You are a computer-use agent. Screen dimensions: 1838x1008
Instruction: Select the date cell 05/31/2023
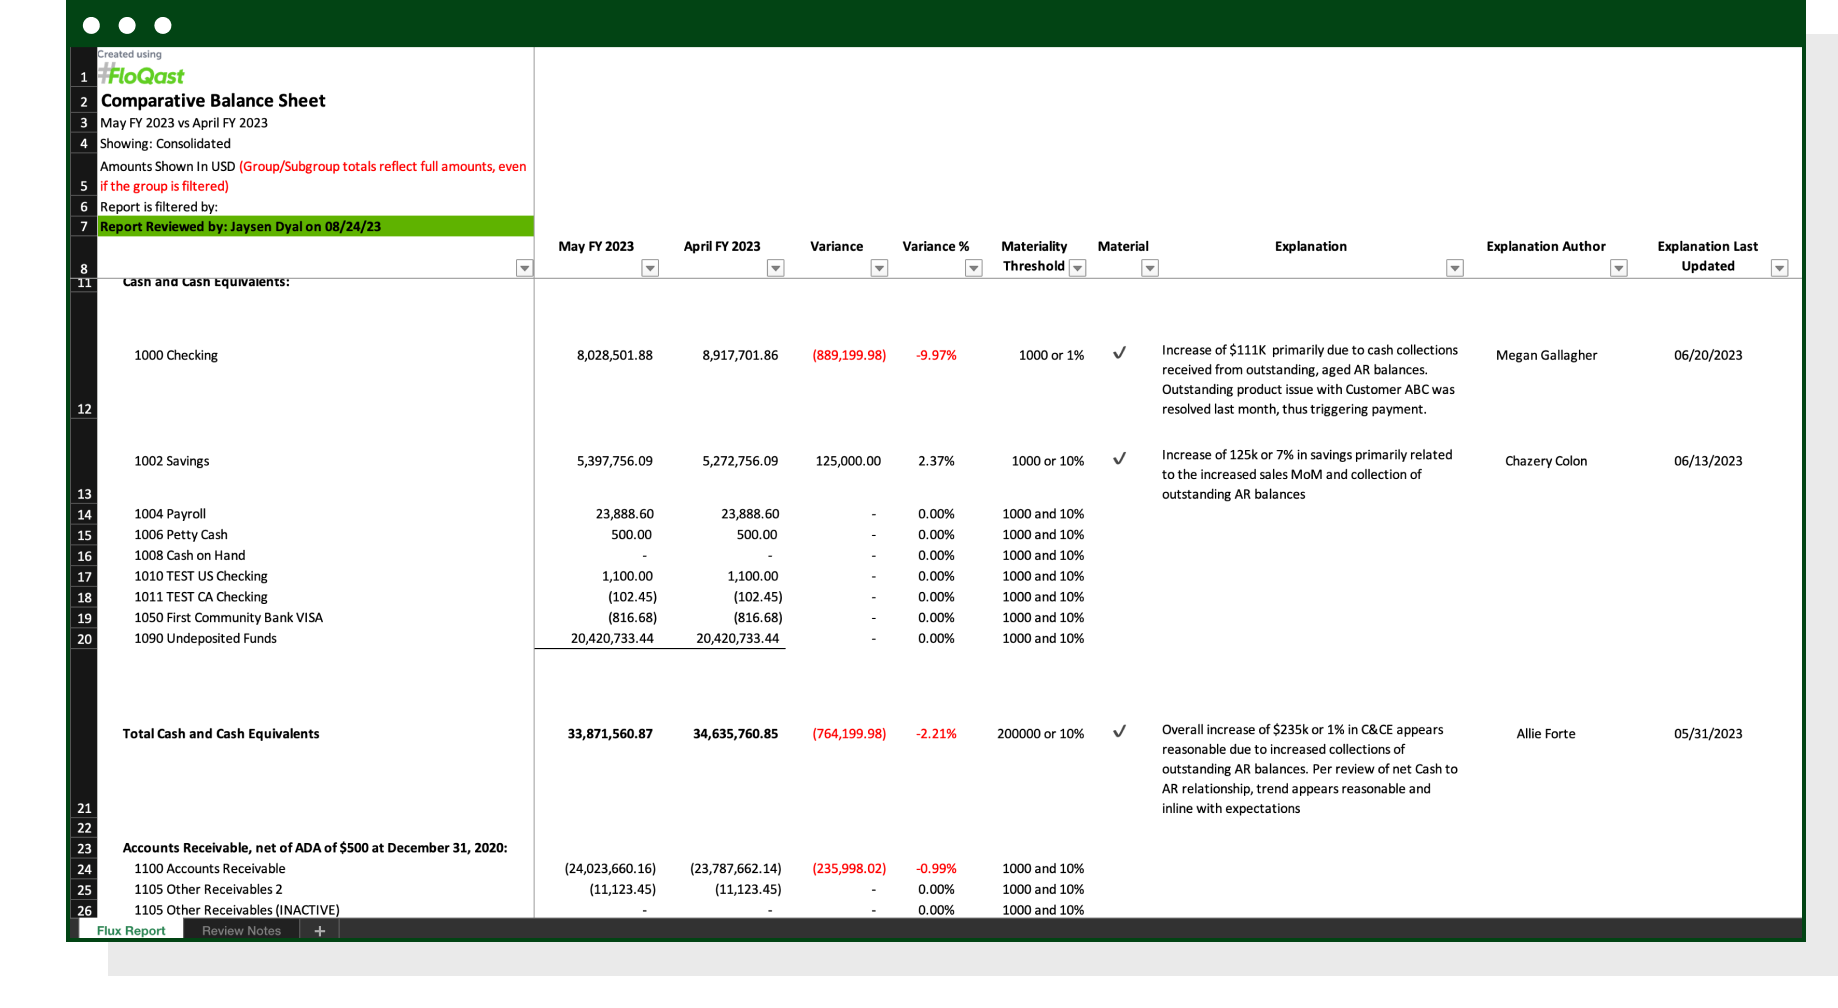point(1708,734)
